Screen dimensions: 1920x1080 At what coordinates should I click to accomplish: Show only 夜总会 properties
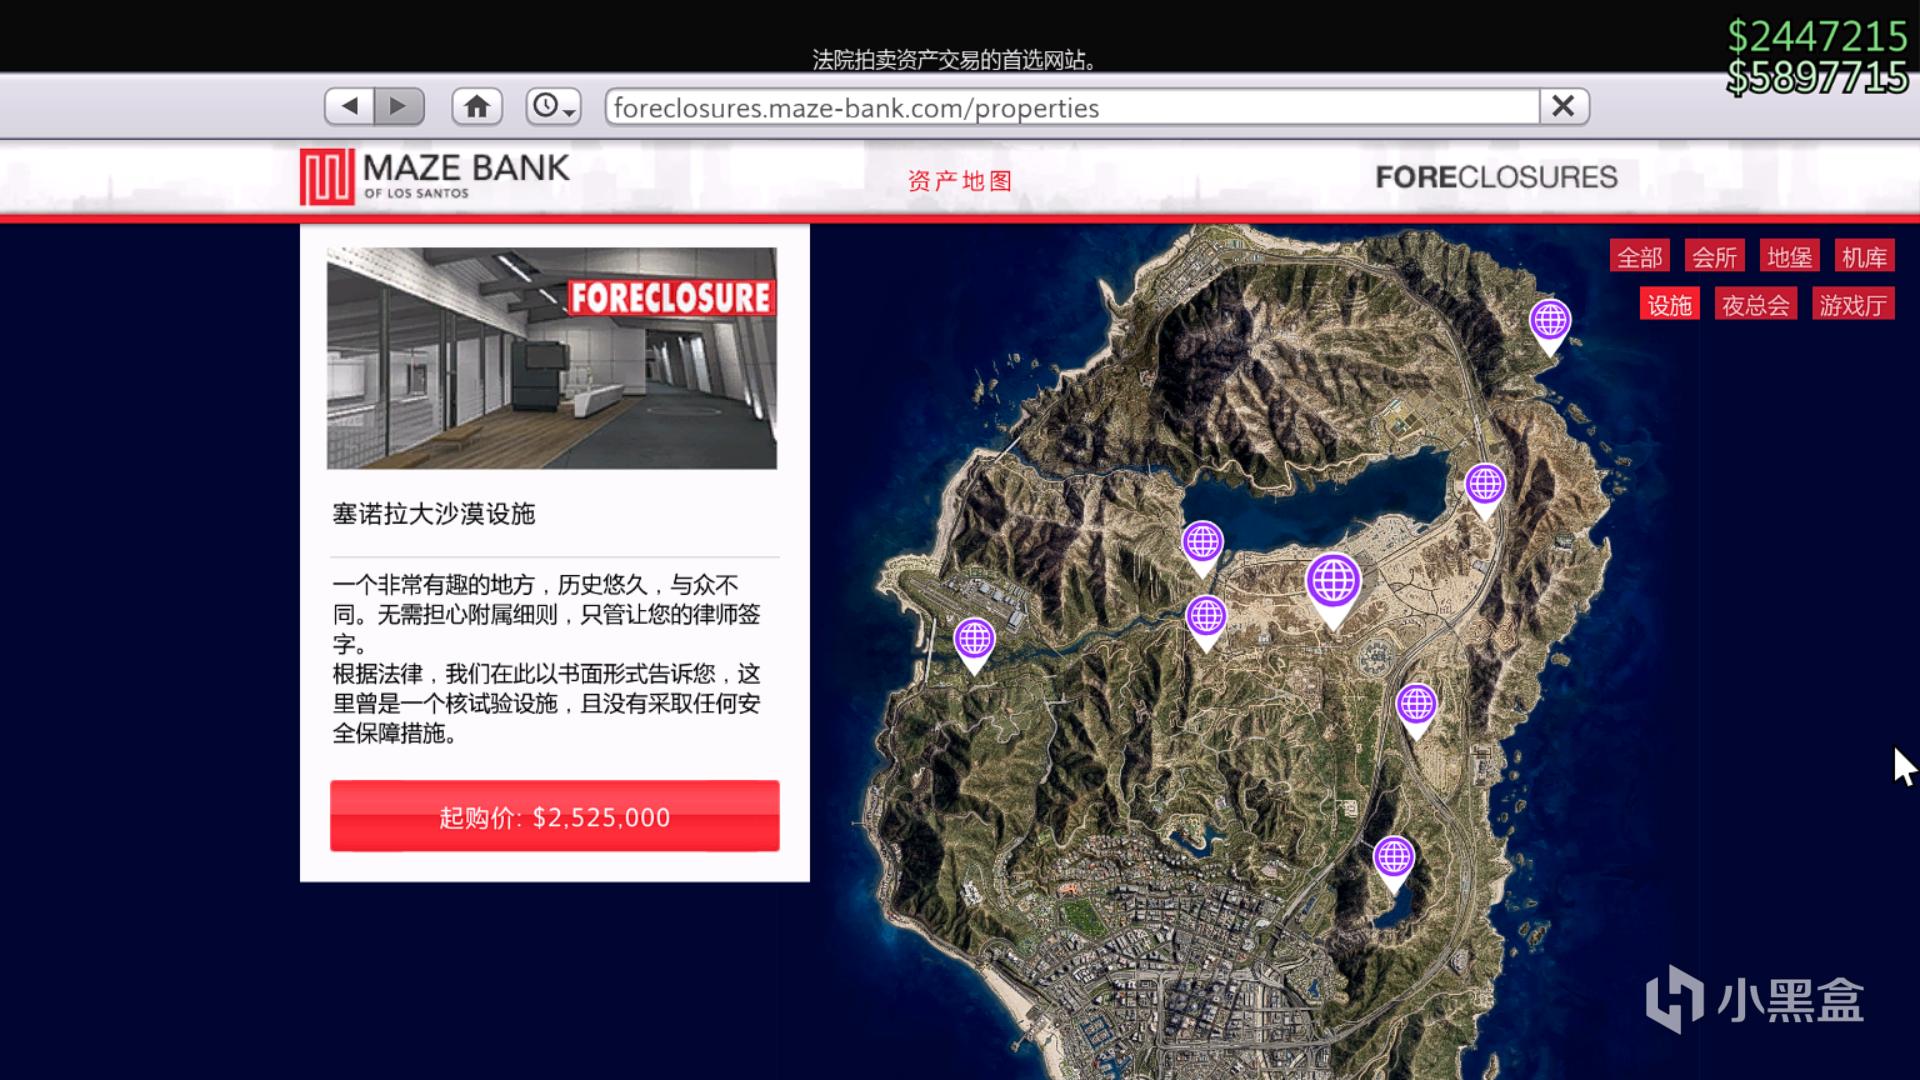tap(1755, 305)
